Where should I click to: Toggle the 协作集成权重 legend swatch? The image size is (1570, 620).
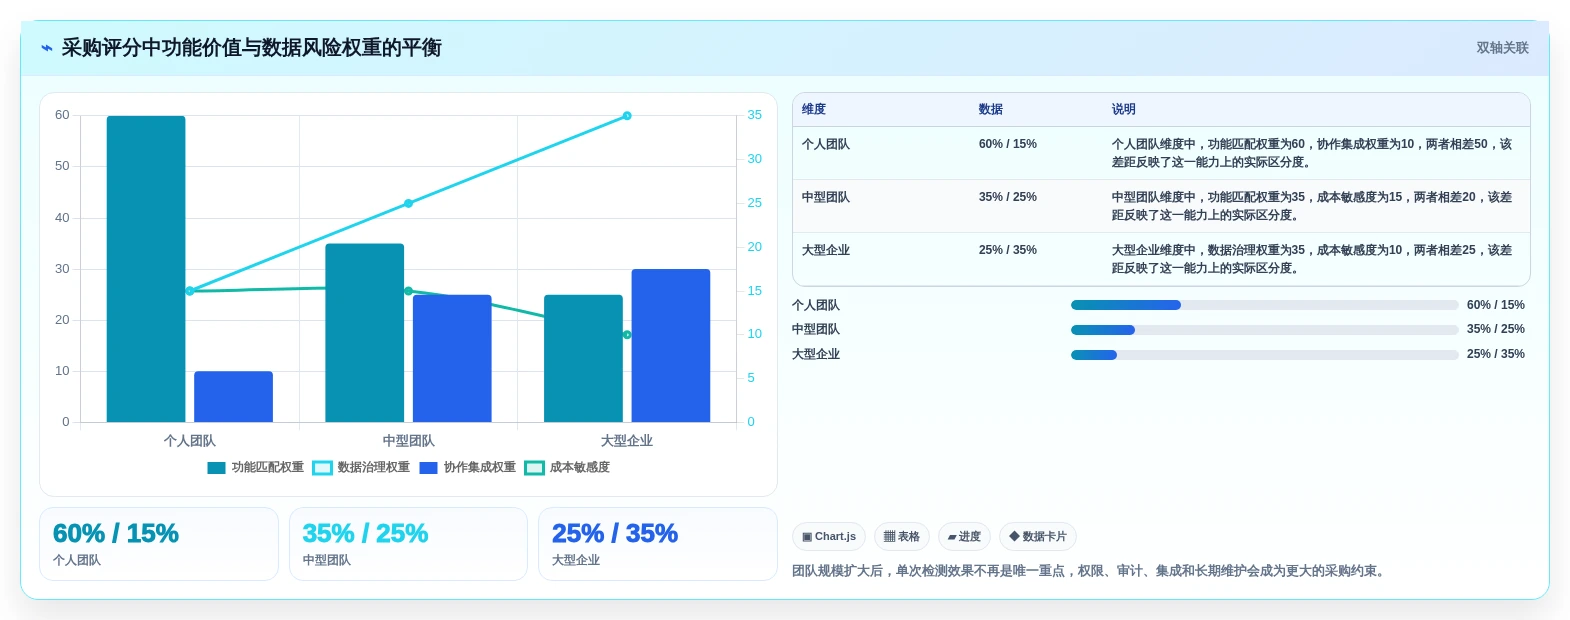[428, 468]
